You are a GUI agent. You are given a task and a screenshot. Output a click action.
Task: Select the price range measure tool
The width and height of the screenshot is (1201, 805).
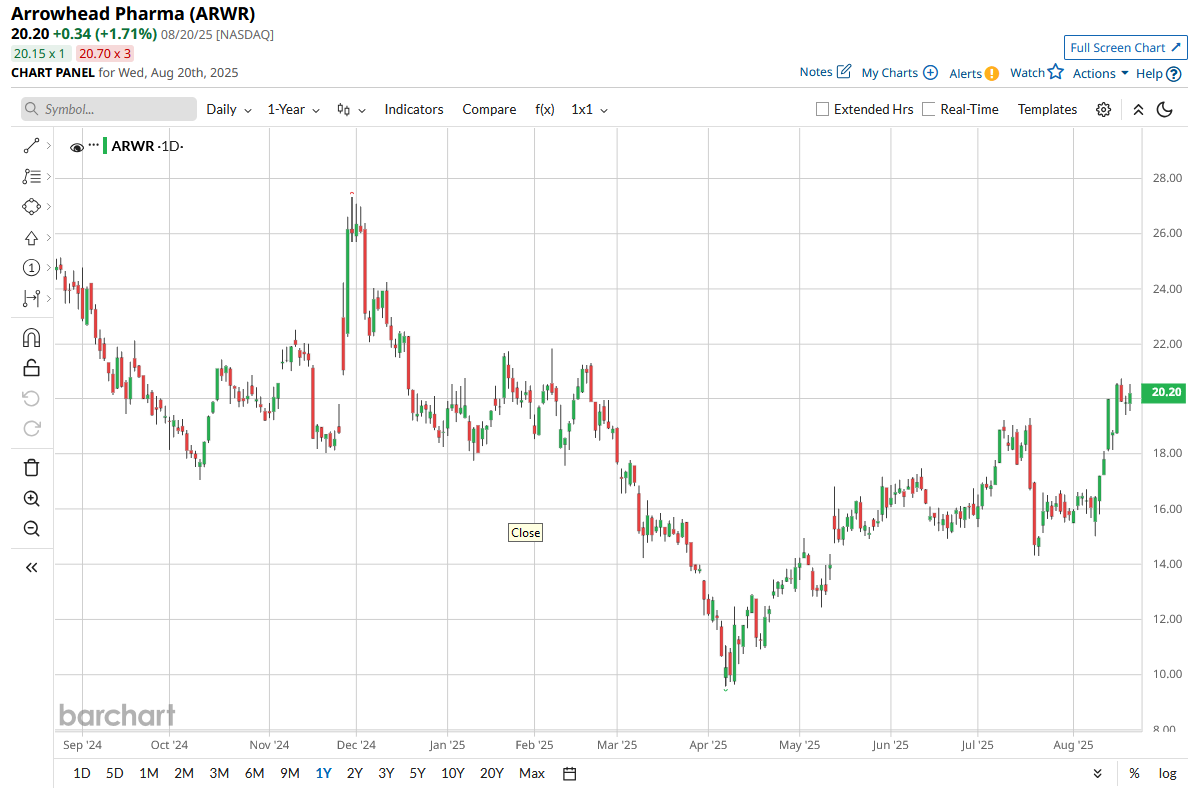click(x=31, y=298)
